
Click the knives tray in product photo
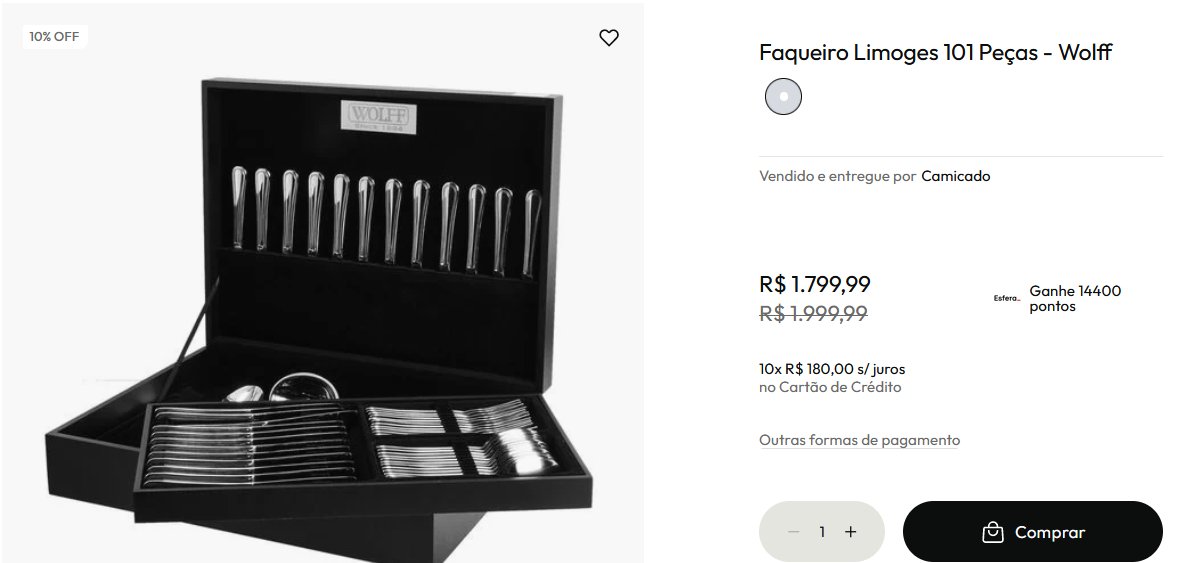(251, 445)
